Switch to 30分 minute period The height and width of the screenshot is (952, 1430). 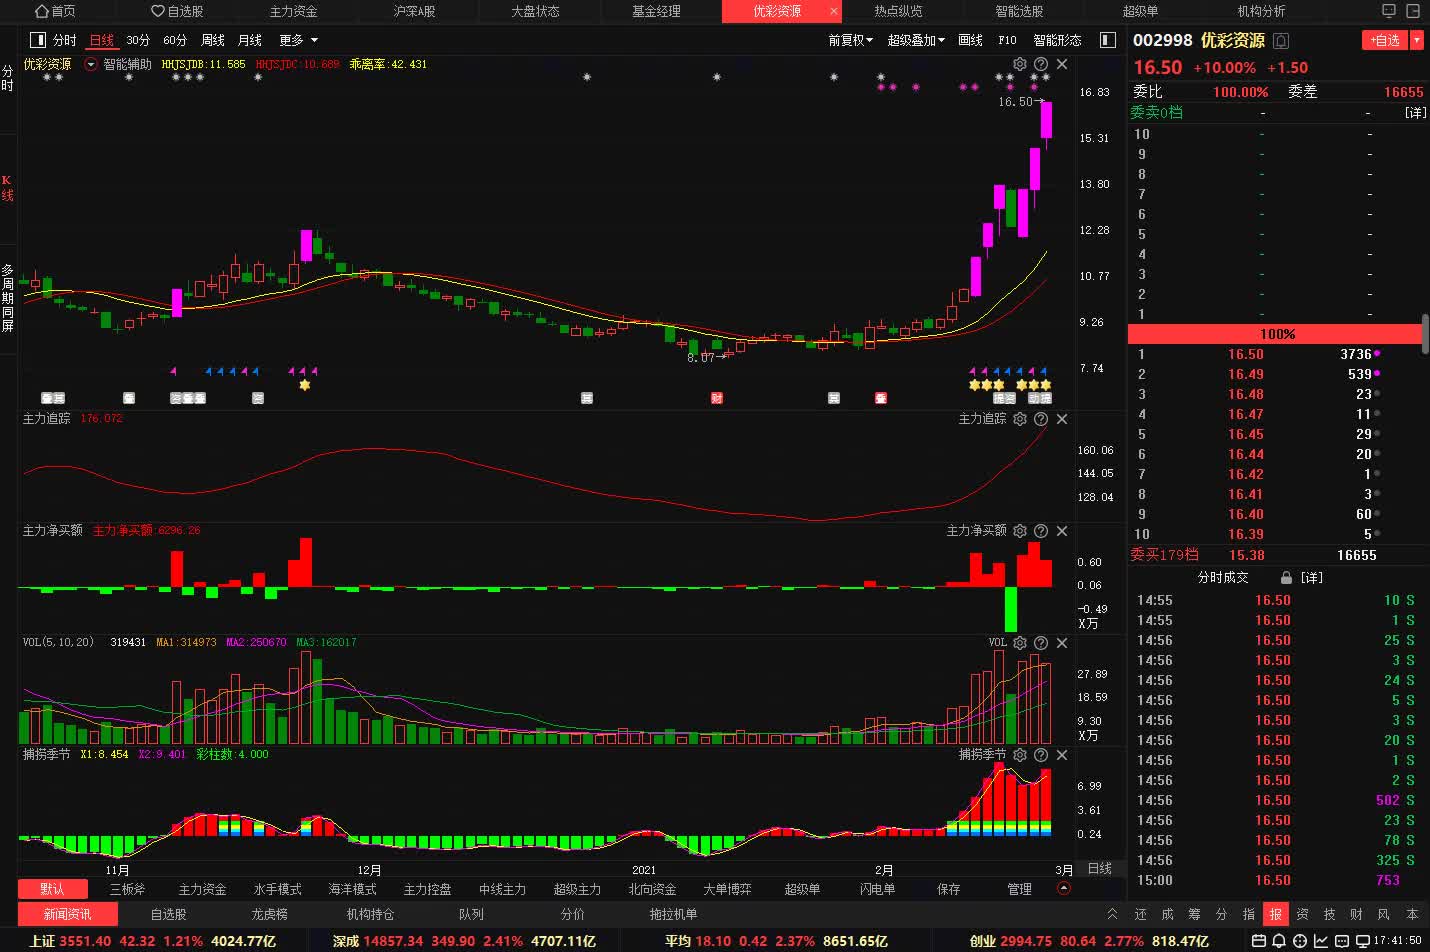(138, 40)
